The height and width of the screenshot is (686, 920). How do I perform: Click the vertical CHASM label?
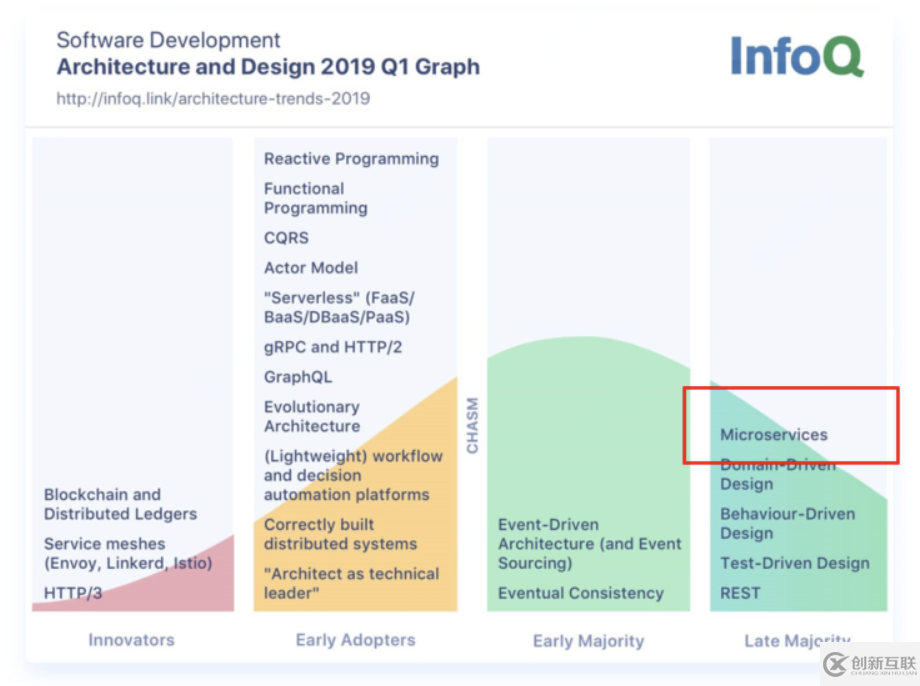pyautogui.click(x=472, y=426)
